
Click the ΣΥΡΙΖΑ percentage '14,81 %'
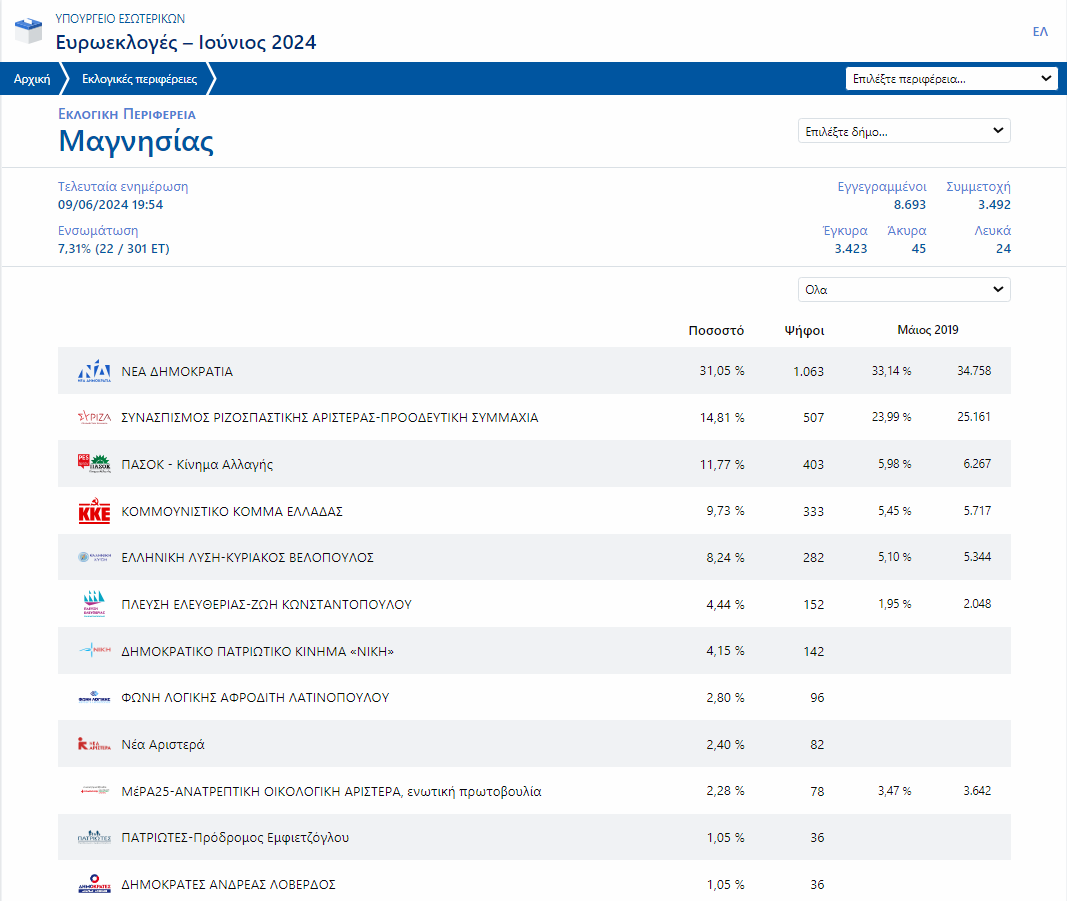pyautogui.click(x=722, y=418)
